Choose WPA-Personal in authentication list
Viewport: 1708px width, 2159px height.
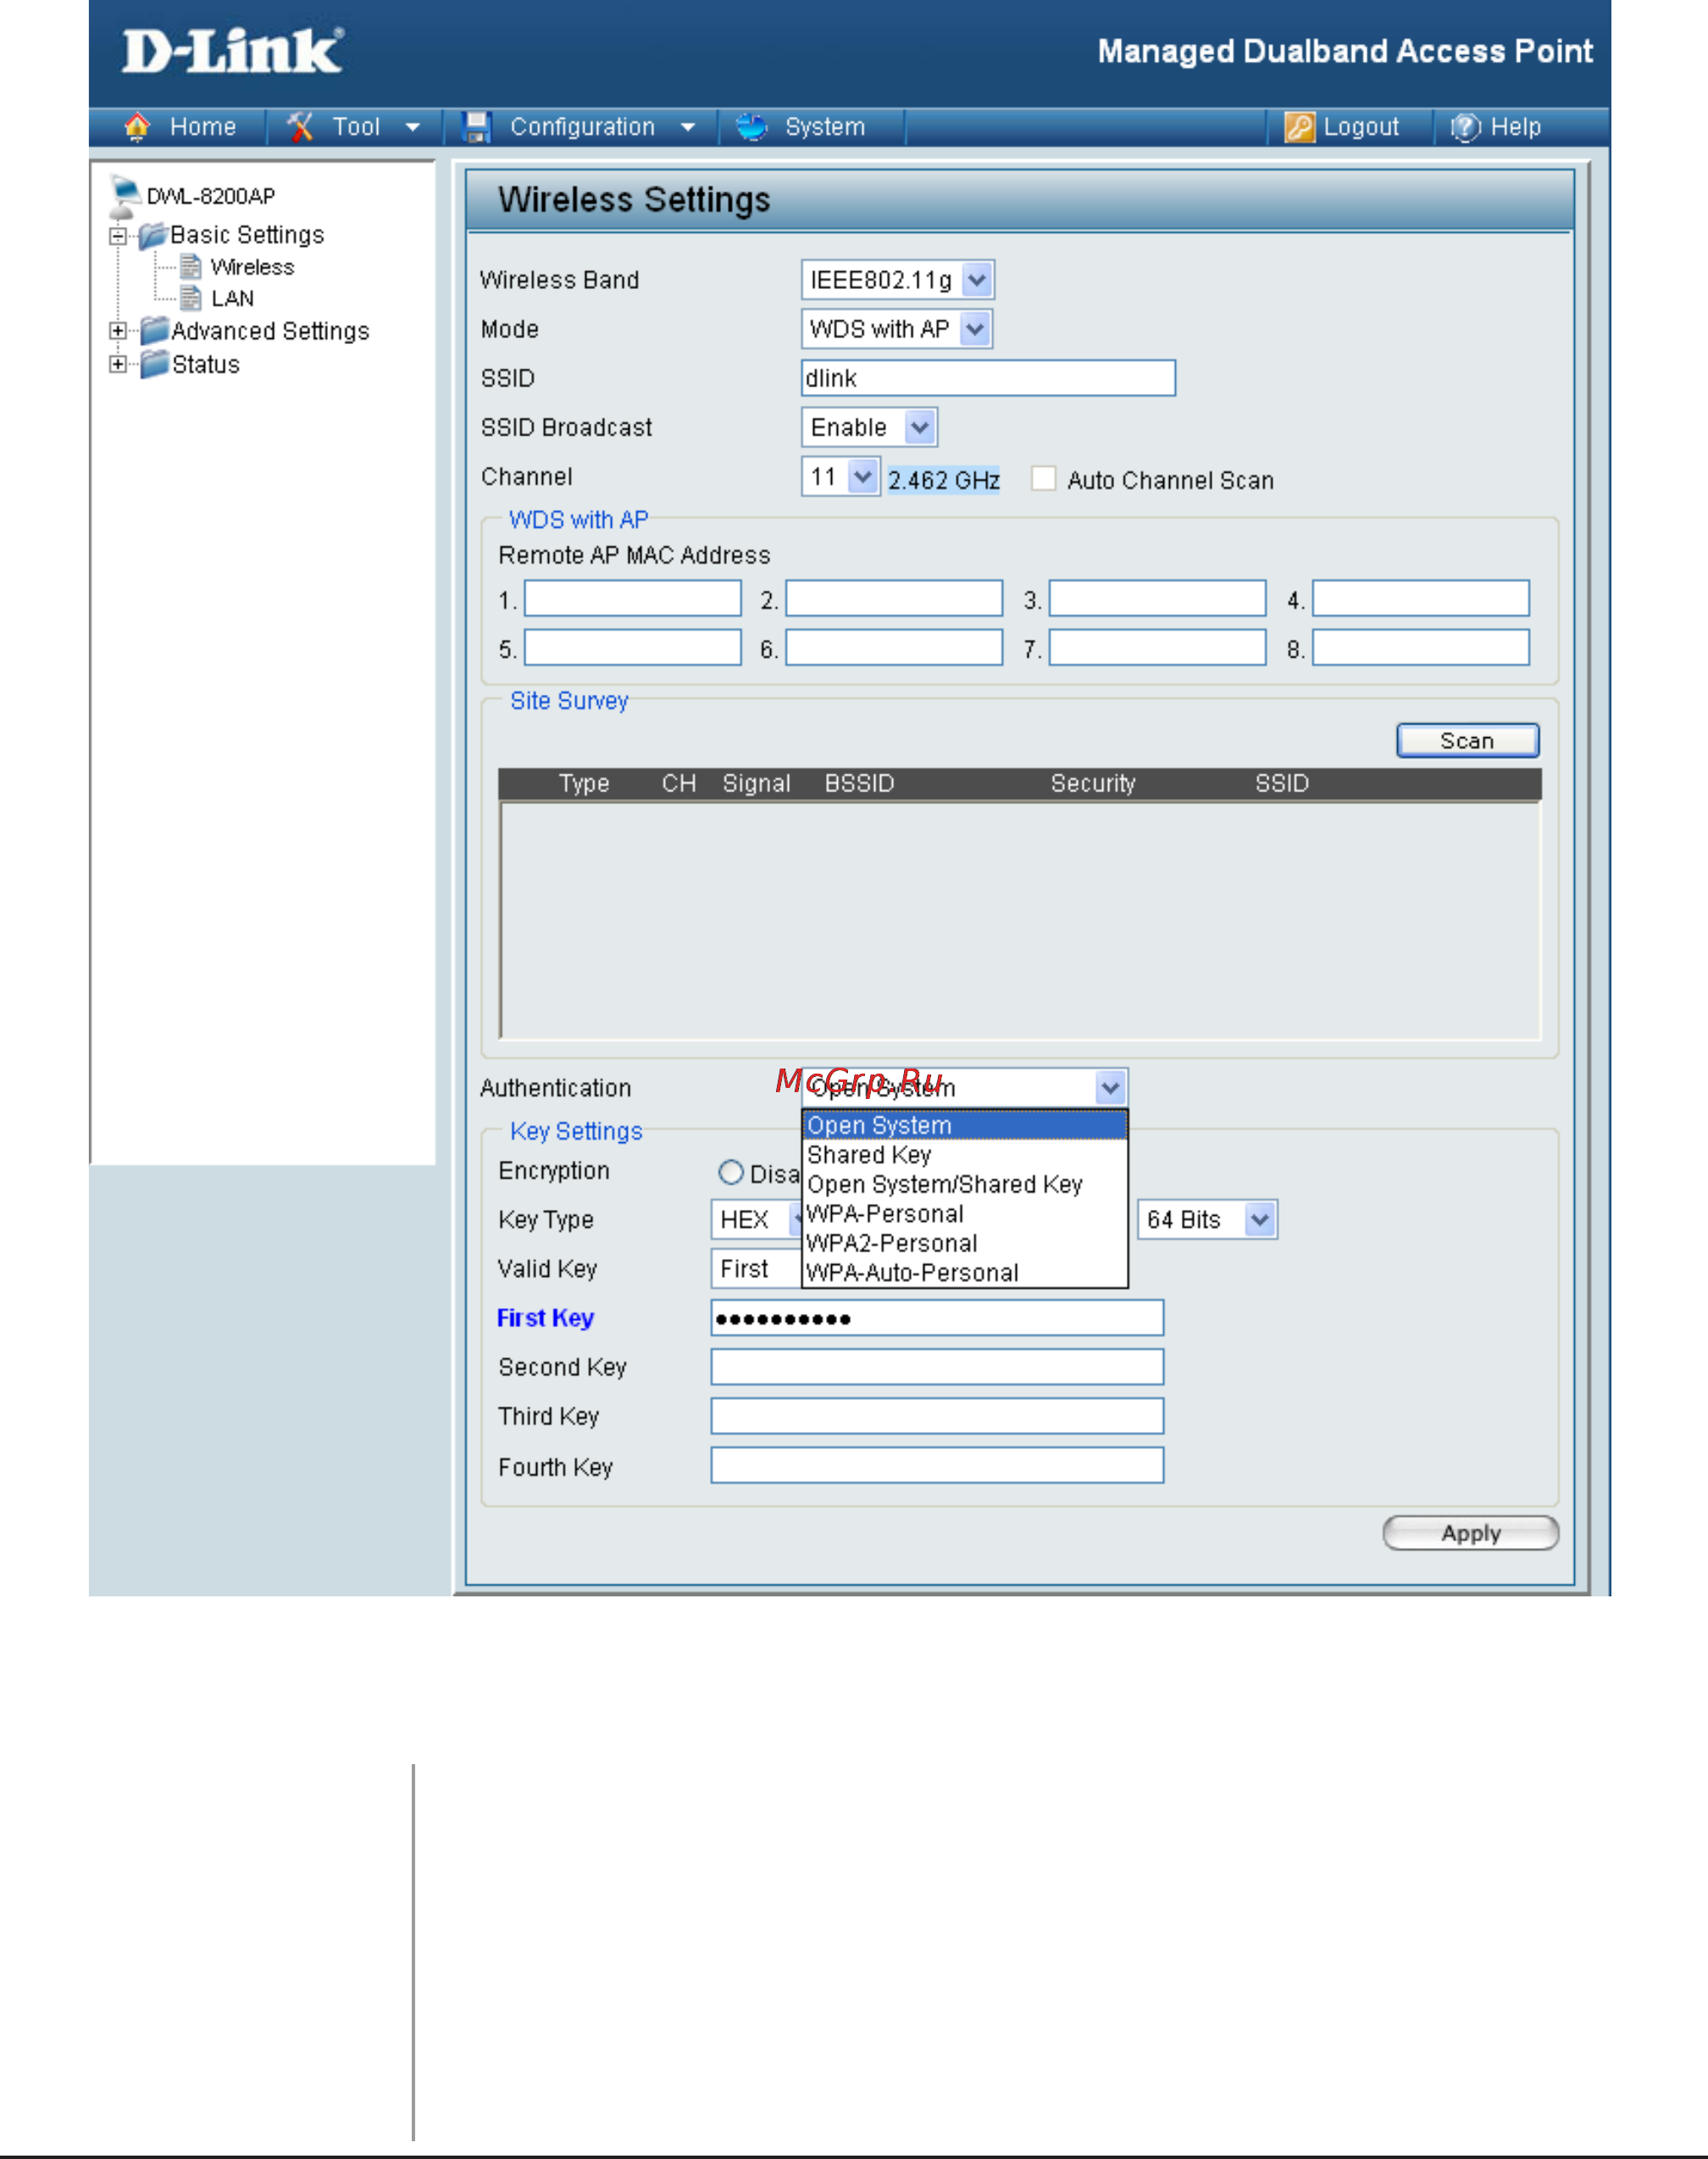point(964,1214)
